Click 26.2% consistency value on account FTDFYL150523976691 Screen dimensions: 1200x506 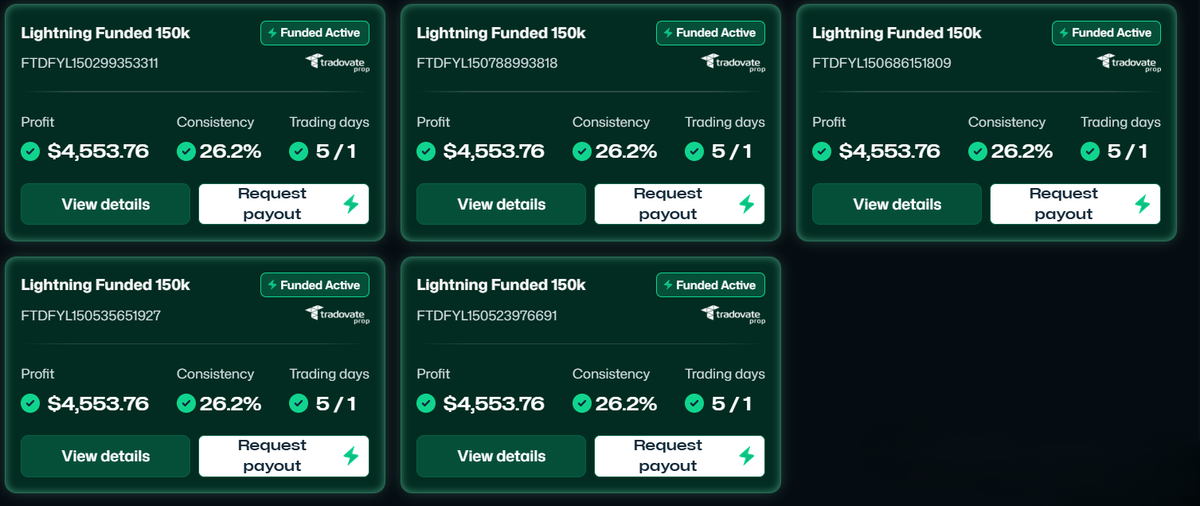coord(626,404)
